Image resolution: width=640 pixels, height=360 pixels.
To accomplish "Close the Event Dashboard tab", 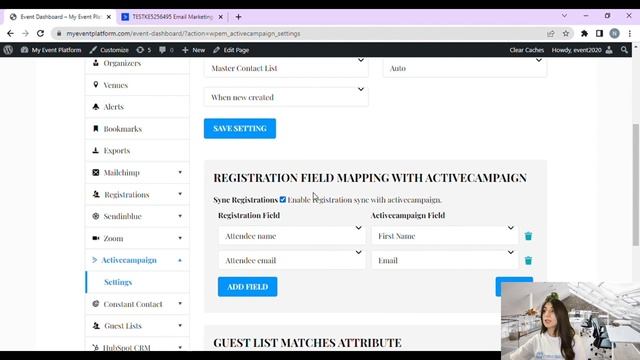I will tap(109, 17).
